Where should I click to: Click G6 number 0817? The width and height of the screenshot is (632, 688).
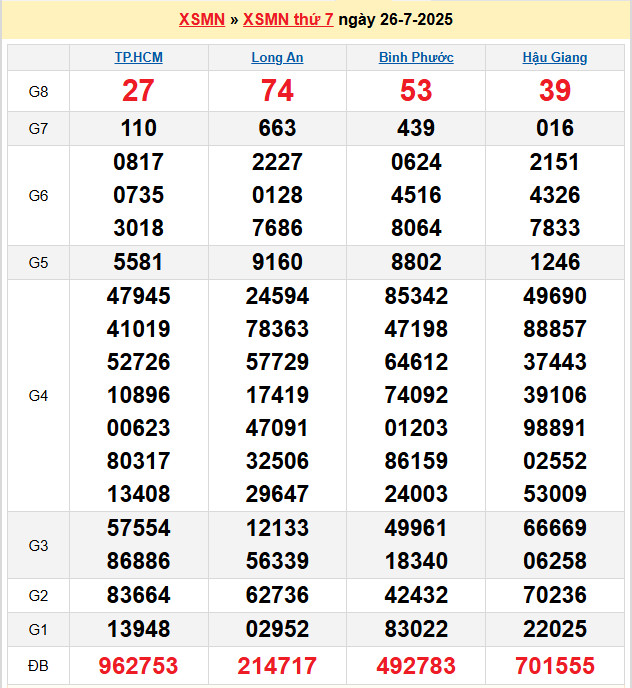click(x=139, y=162)
